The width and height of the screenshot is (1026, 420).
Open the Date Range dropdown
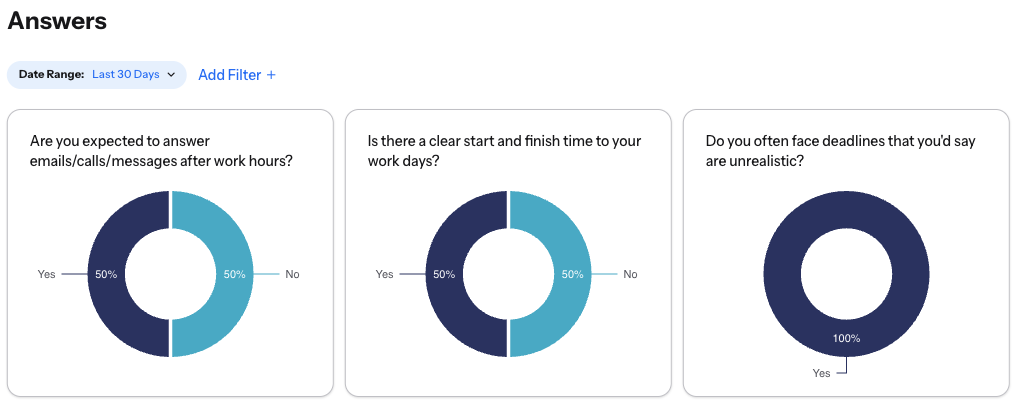(97, 75)
